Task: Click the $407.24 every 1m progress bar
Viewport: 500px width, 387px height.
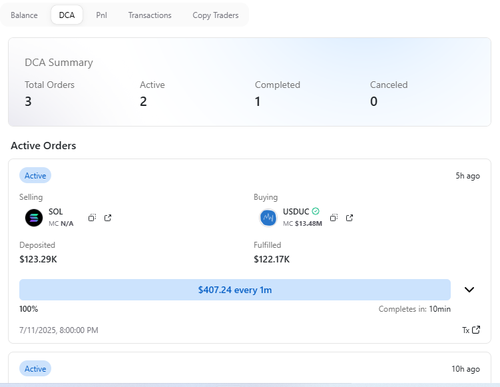Action: click(235, 290)
